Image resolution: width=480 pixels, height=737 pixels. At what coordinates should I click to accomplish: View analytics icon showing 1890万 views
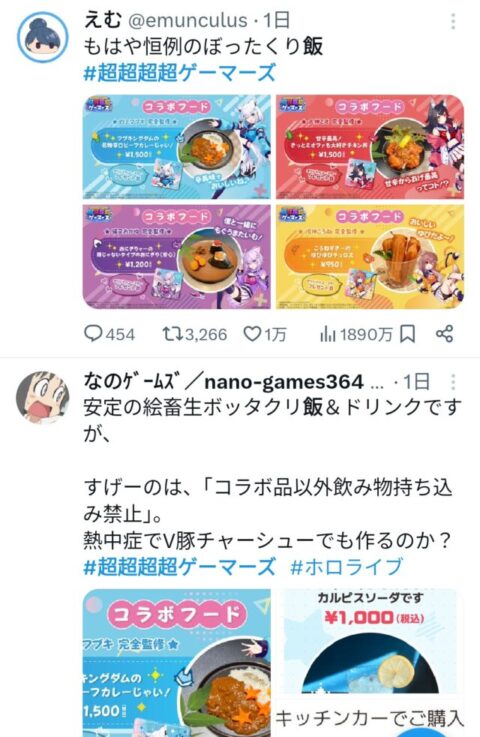tap(328, 334)
